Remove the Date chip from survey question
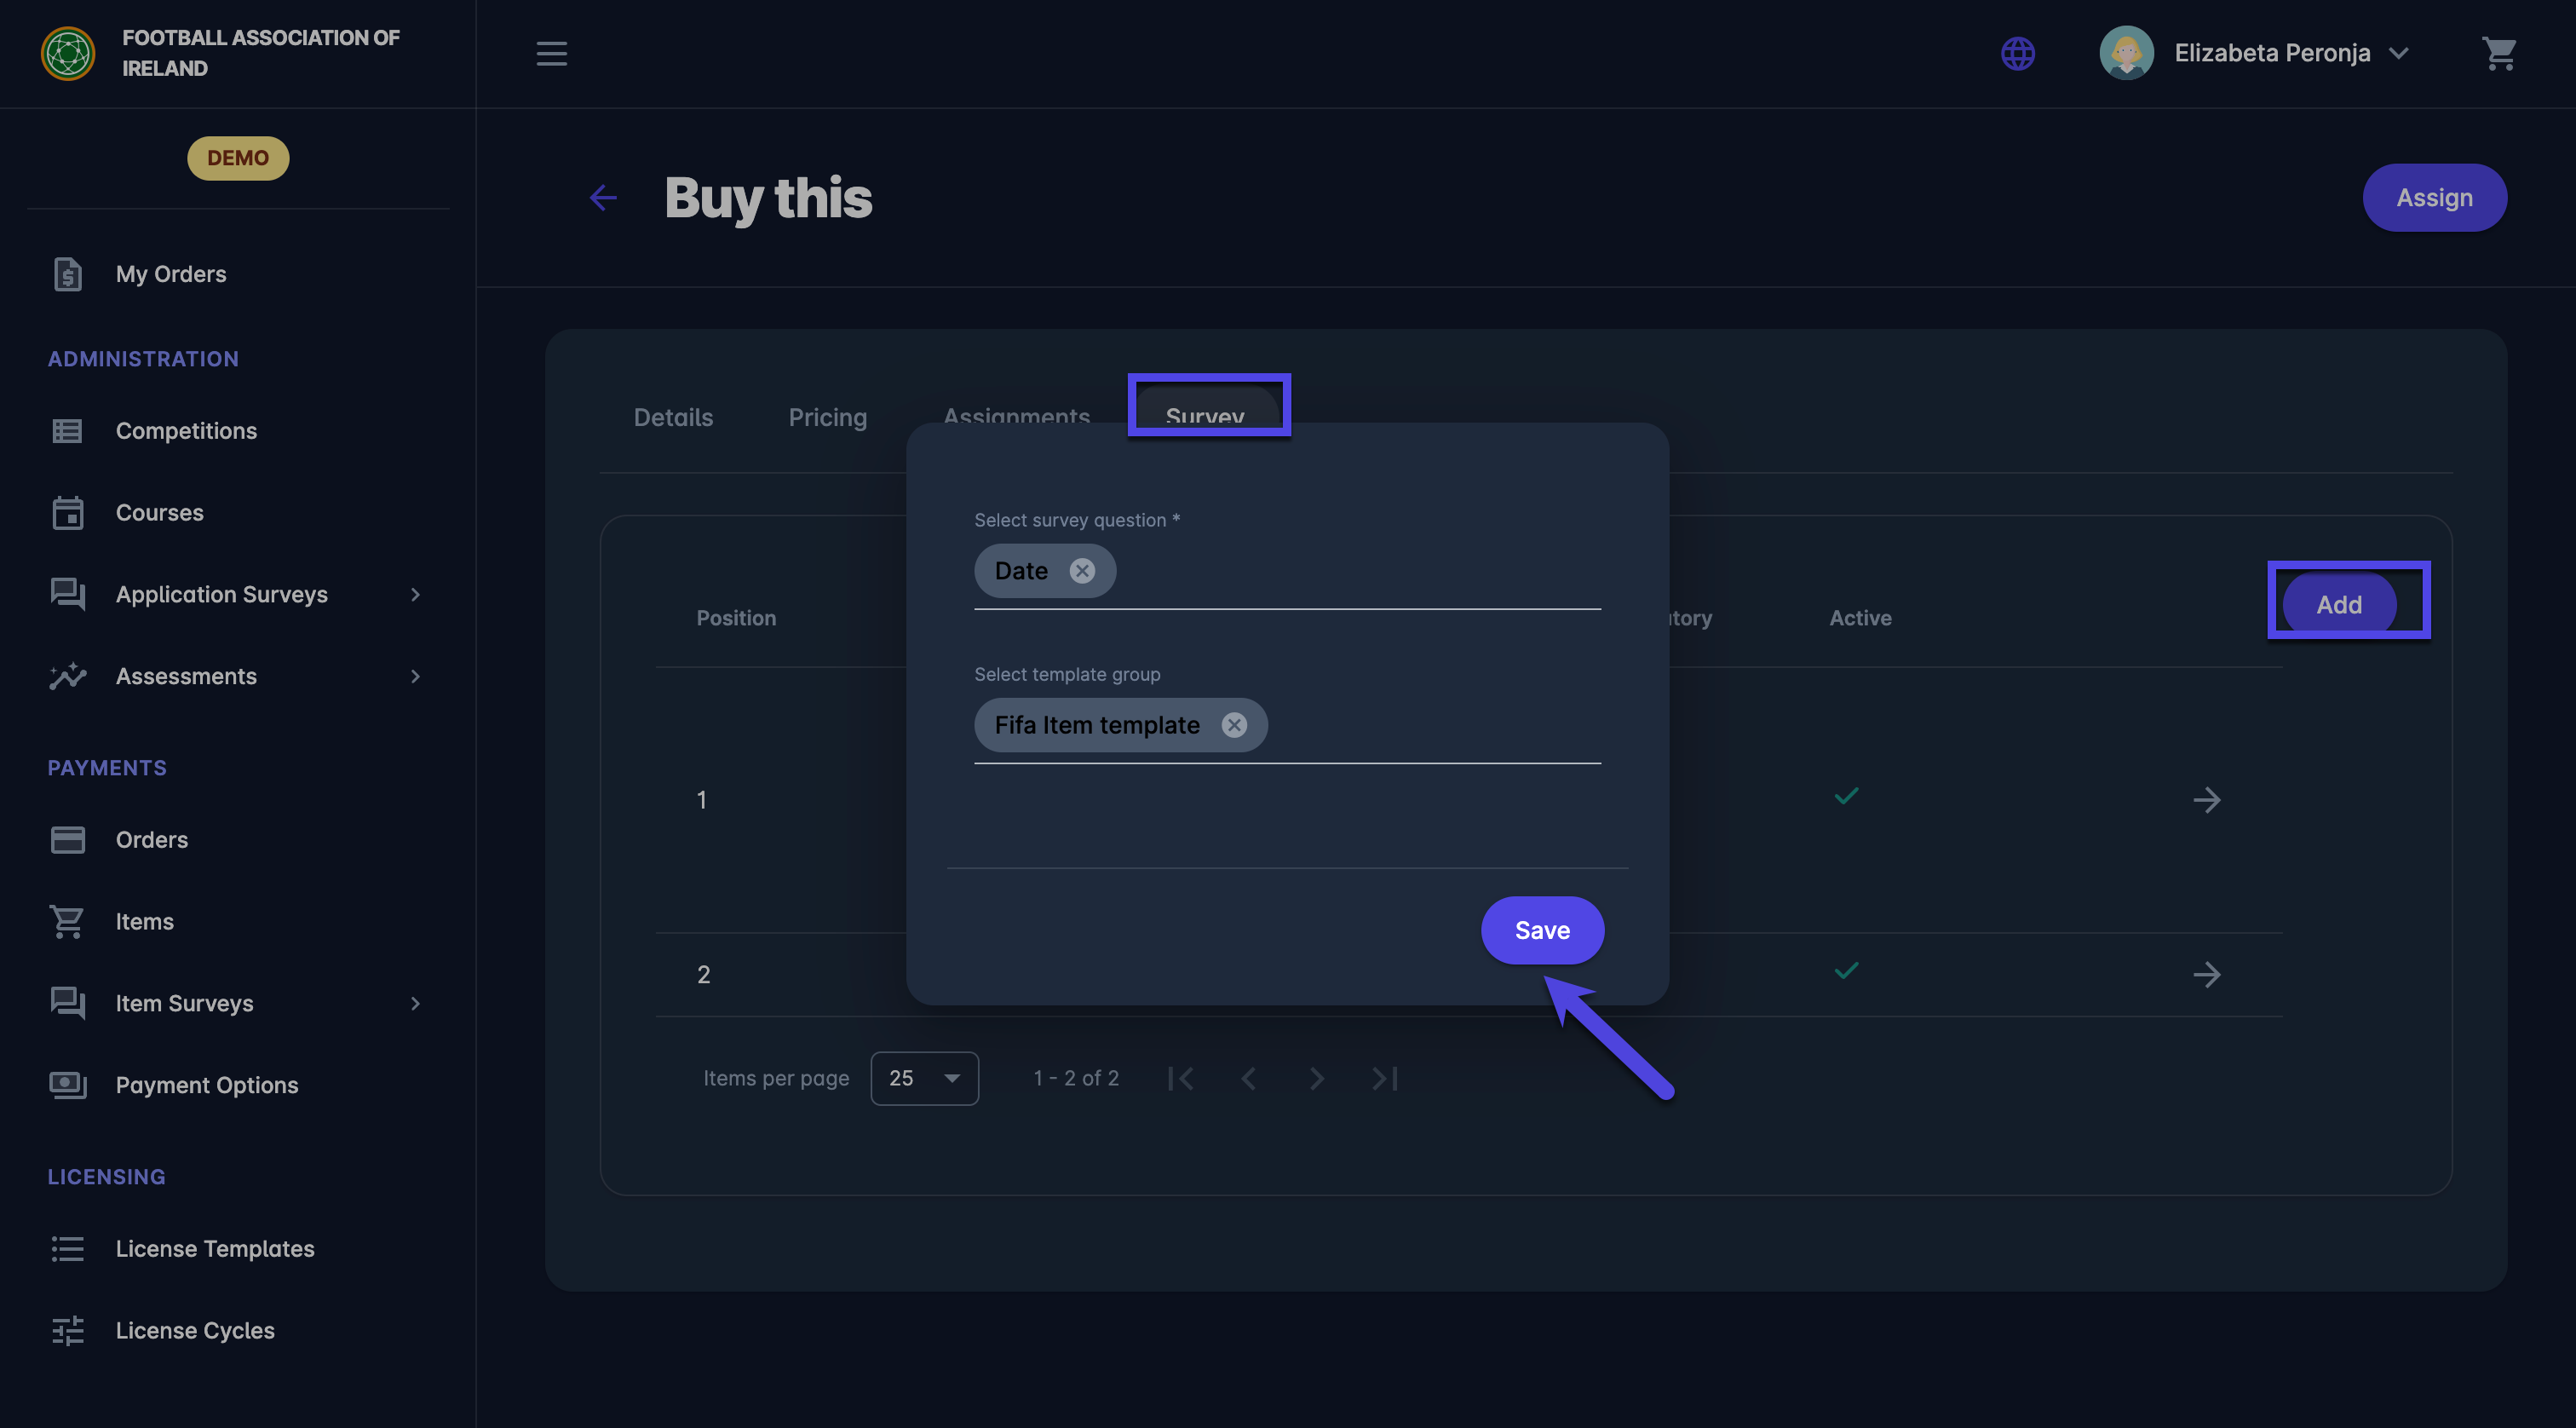 click(1082, 570)
